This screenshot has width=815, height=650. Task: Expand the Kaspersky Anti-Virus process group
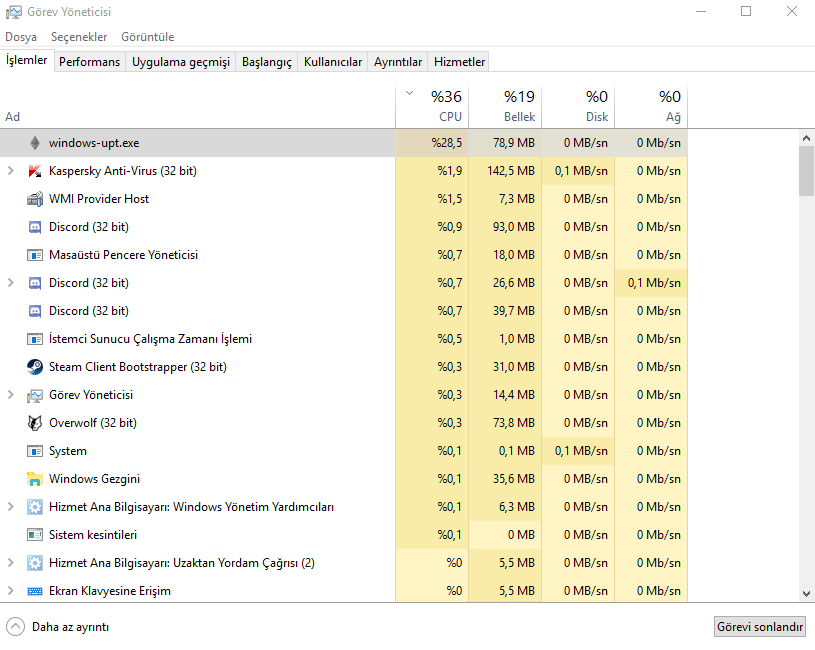tap(11, 171)
